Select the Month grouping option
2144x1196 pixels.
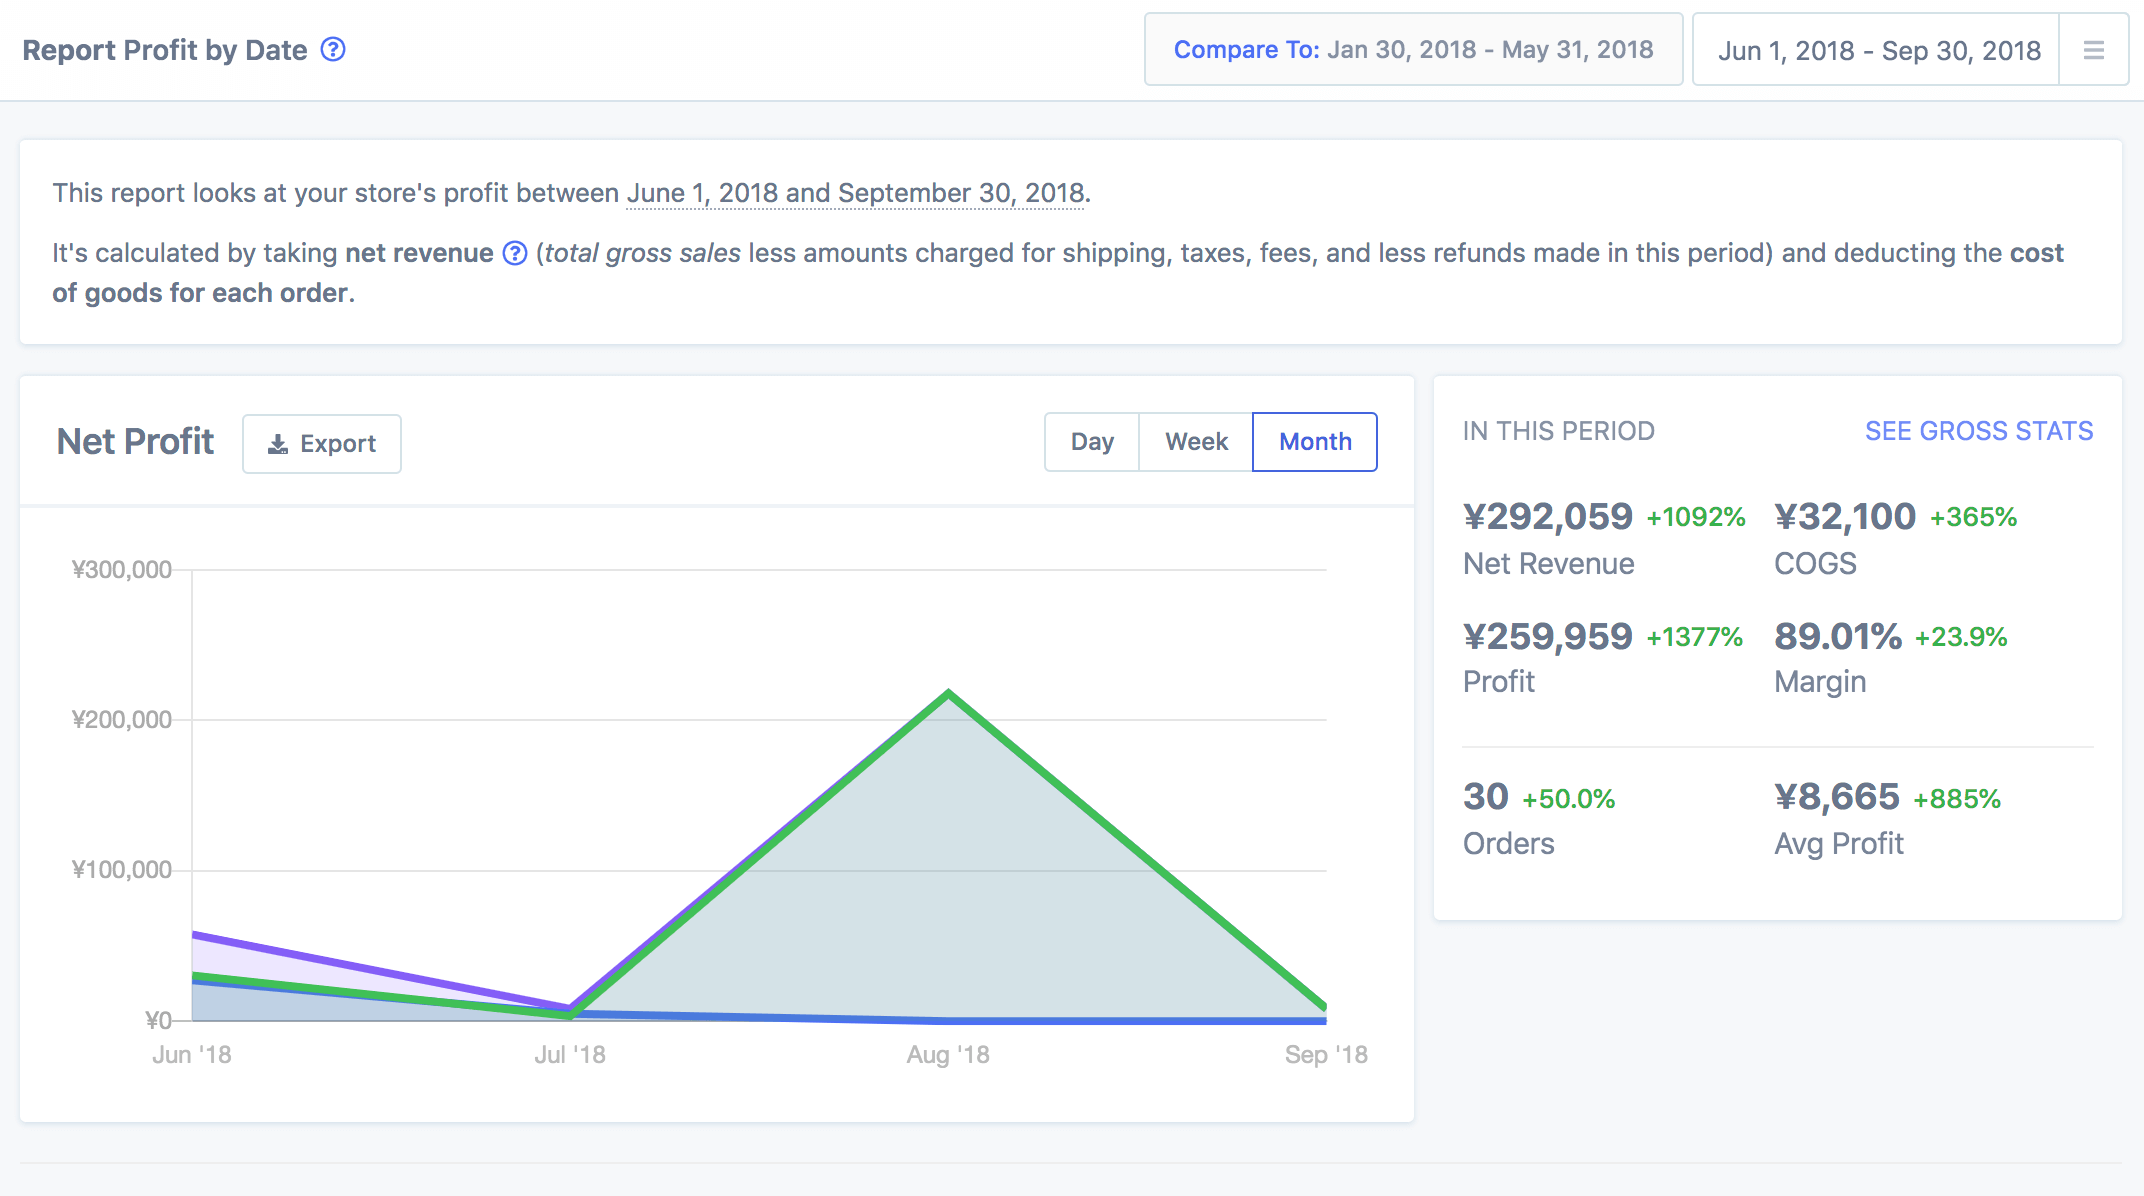[1315, 442]
